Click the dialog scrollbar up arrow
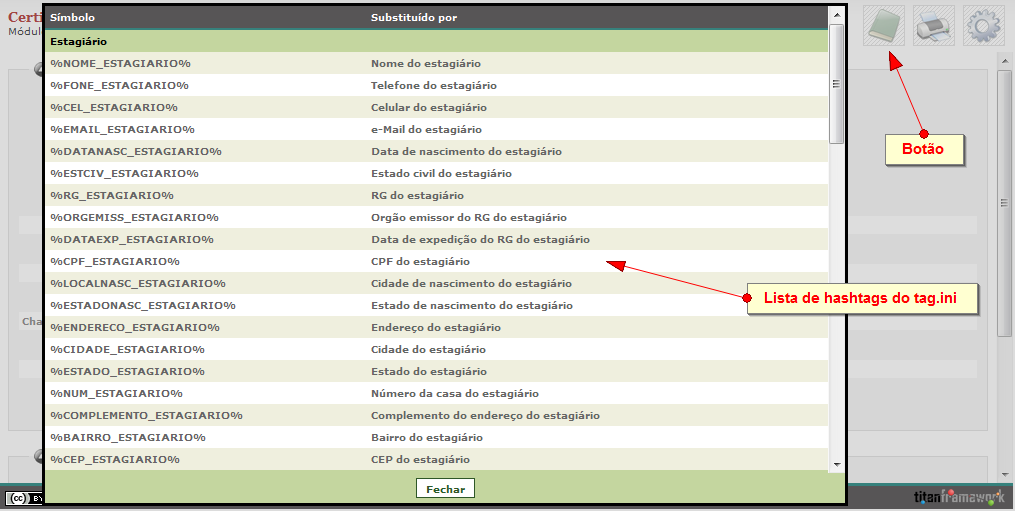This screenshot has height=511, width=1015. point(836,15)
